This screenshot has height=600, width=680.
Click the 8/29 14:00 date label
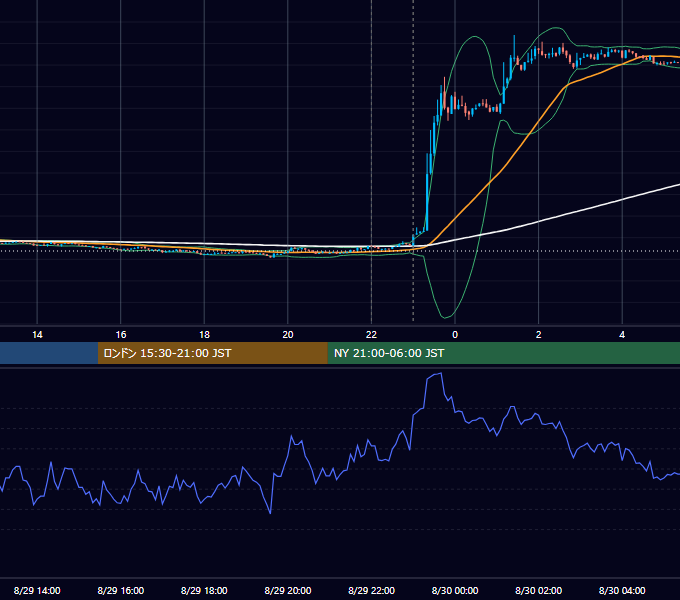(x=37, y=590)
